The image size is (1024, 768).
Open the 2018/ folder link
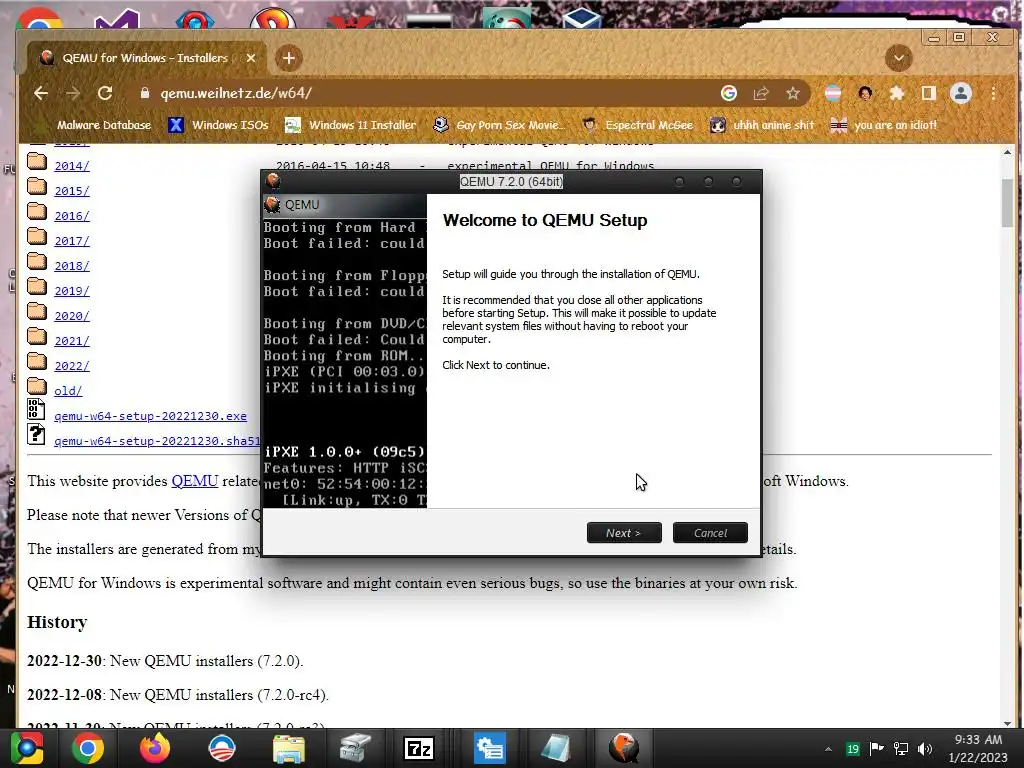click(72, 266)
